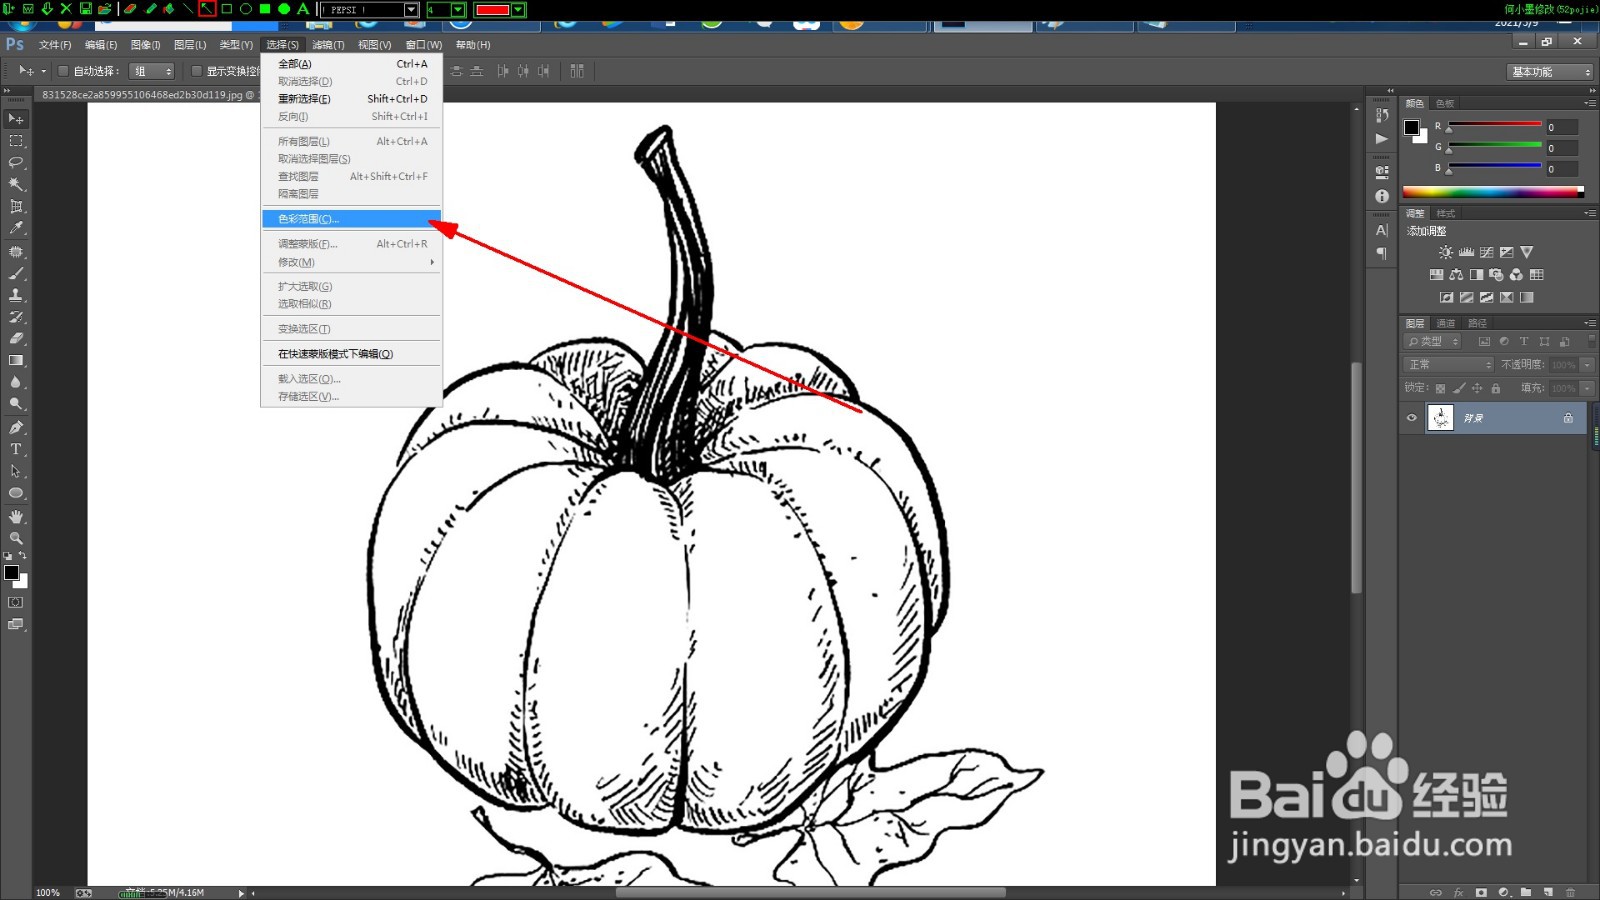
Task: Hide the 背景 layer with eye icon
Action: tap(1412, 418)
